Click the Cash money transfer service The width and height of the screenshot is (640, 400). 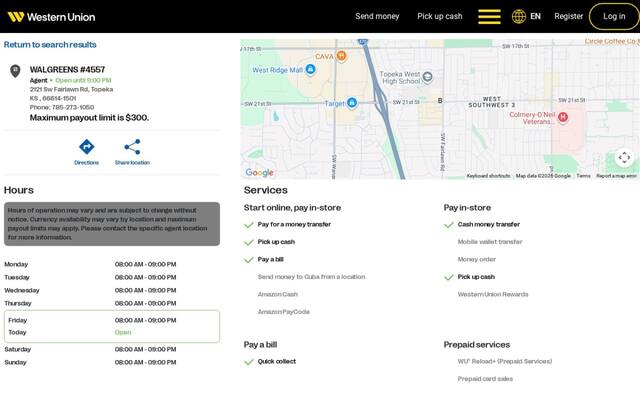[489, 224]
